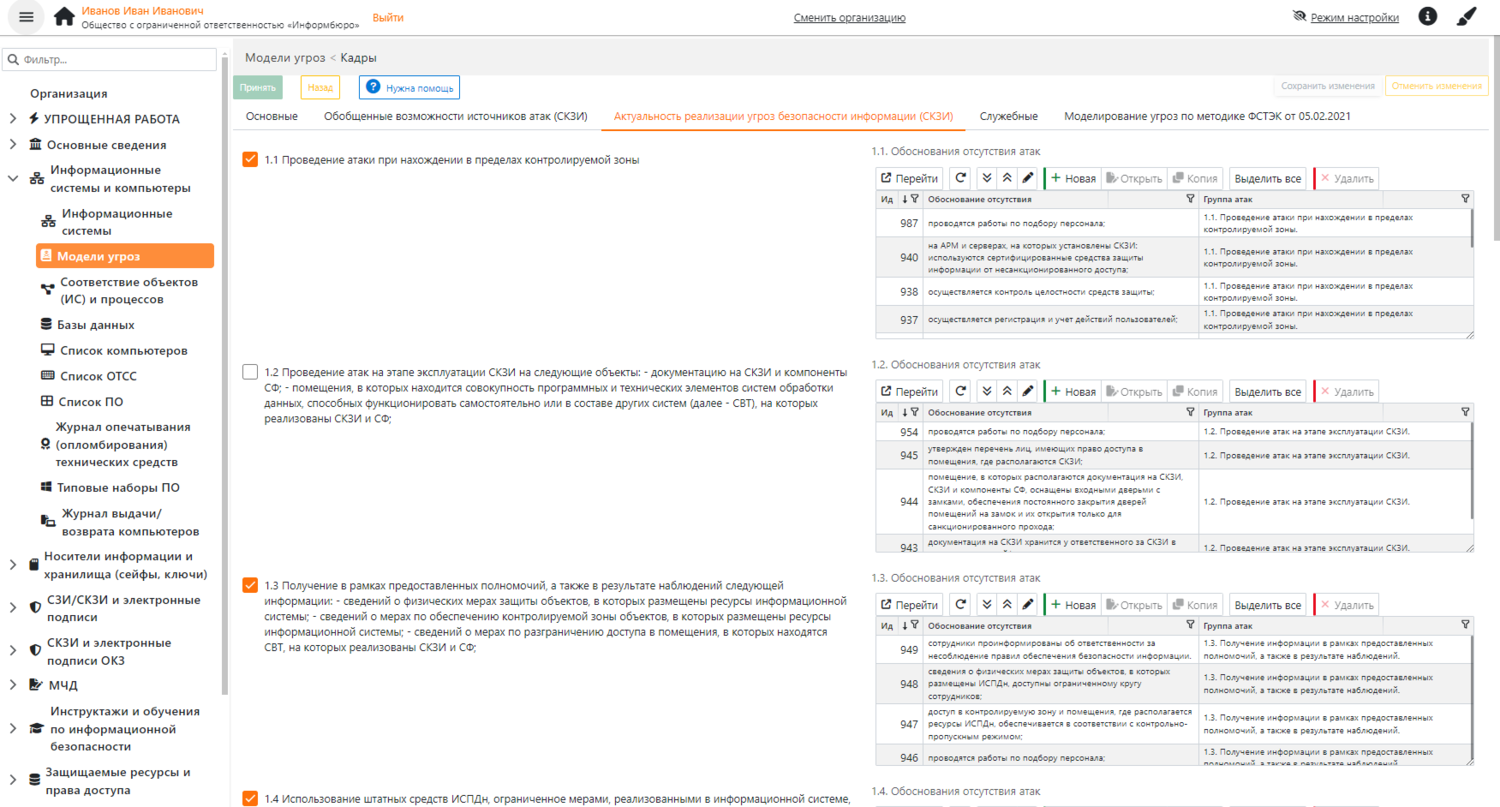This screenshot has width=1500, height=807.
Task: Open filter on 'Обоснование отсутствия' column in 1.1 table
Action: click(1190, 199)
